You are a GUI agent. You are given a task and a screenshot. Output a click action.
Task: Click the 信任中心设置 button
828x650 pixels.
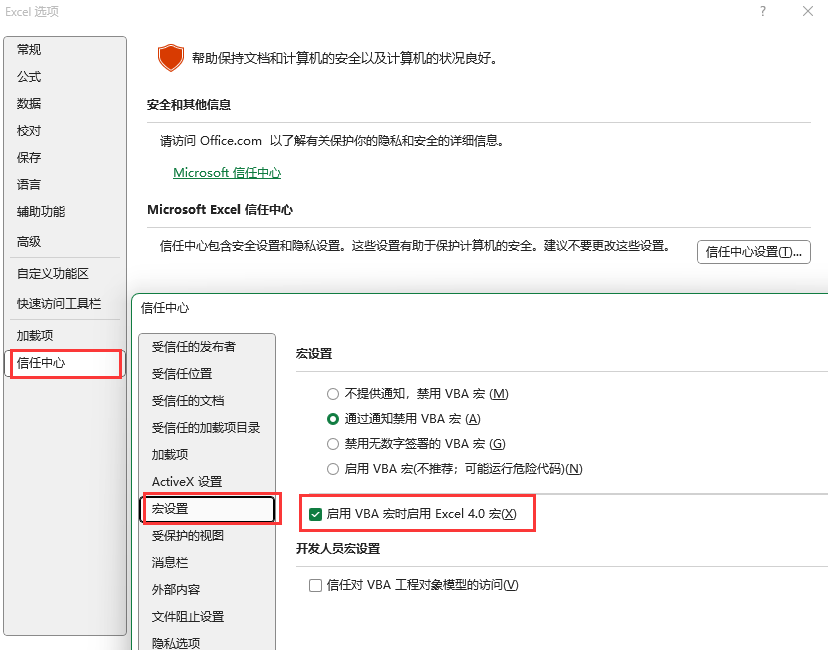coord(753,251)
